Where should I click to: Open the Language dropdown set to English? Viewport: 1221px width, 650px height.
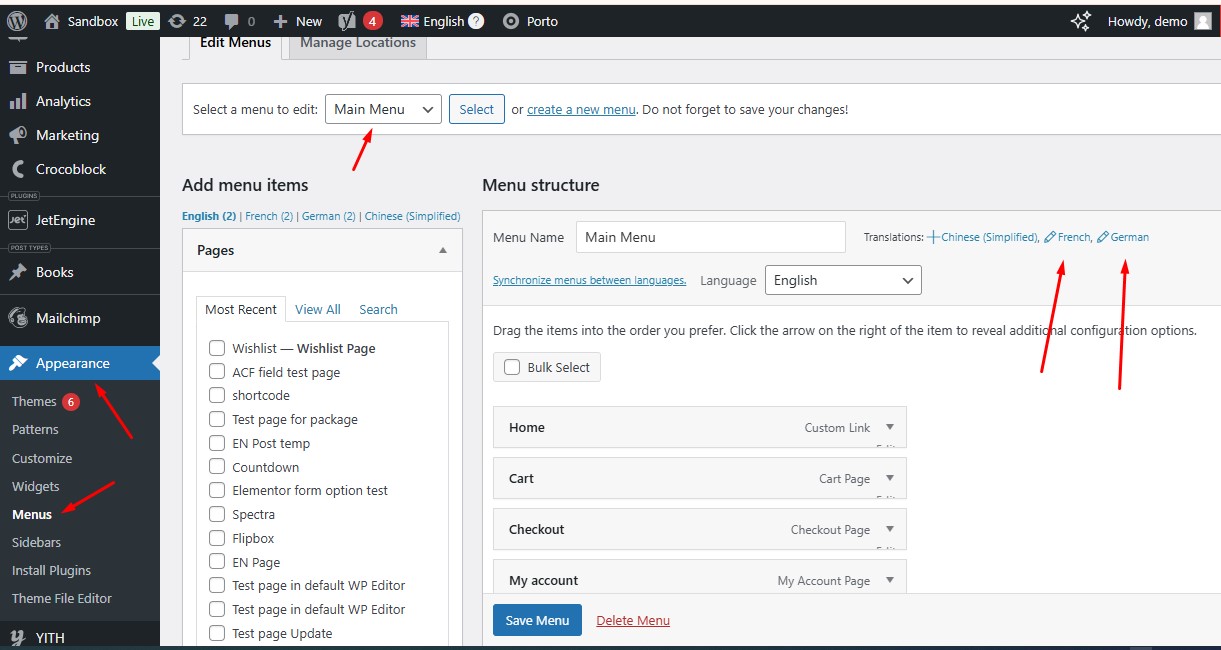[843, 280]
